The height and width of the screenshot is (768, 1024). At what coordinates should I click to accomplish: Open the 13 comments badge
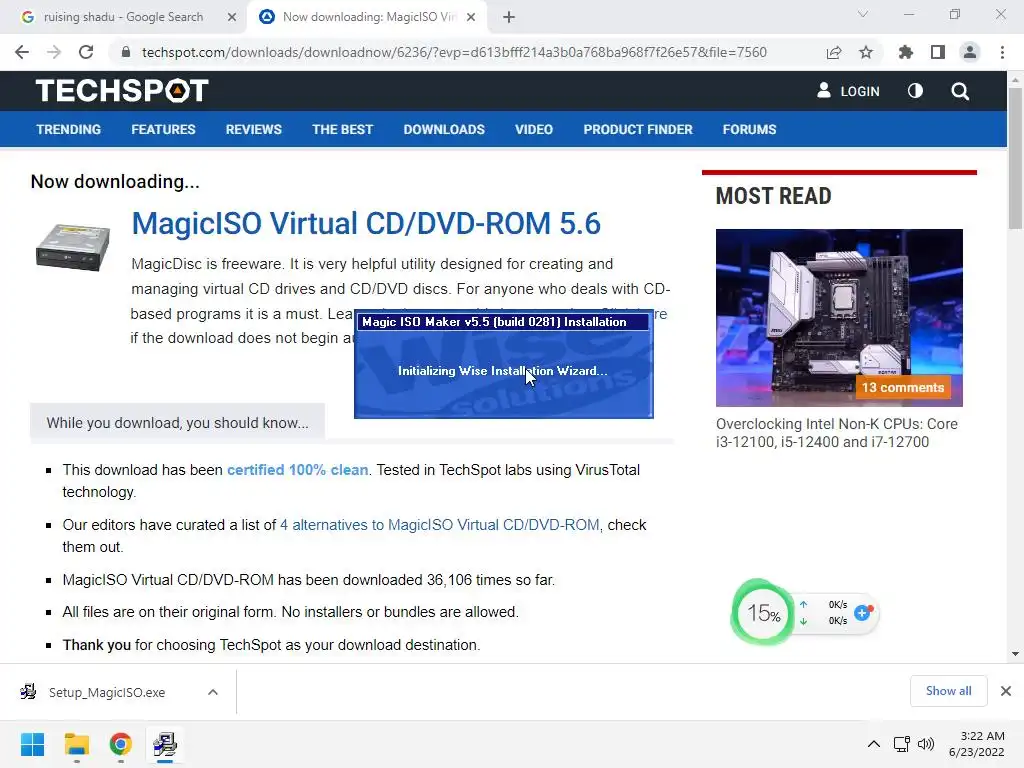903,387
